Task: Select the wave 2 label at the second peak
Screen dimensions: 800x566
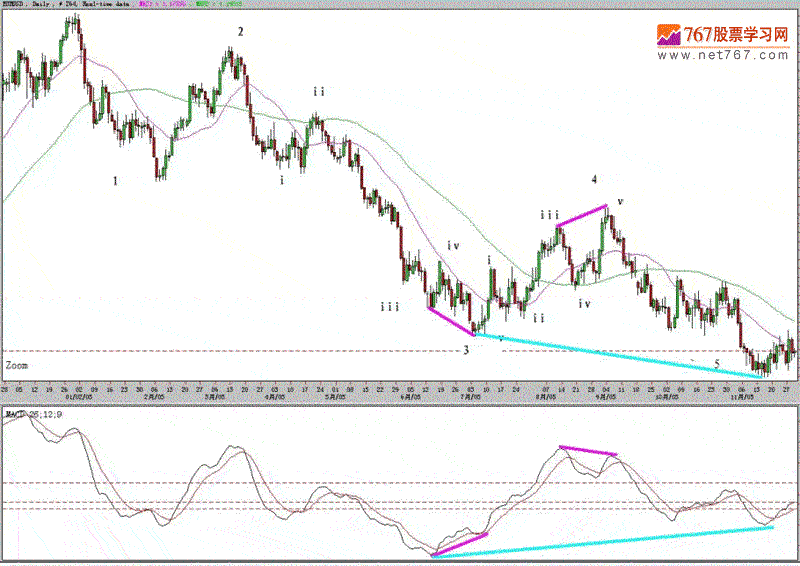Action: click(240, 32)
